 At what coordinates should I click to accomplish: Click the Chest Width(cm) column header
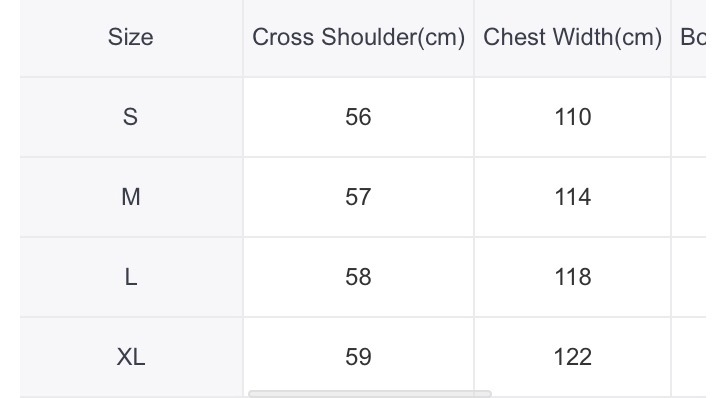(572, 37)
